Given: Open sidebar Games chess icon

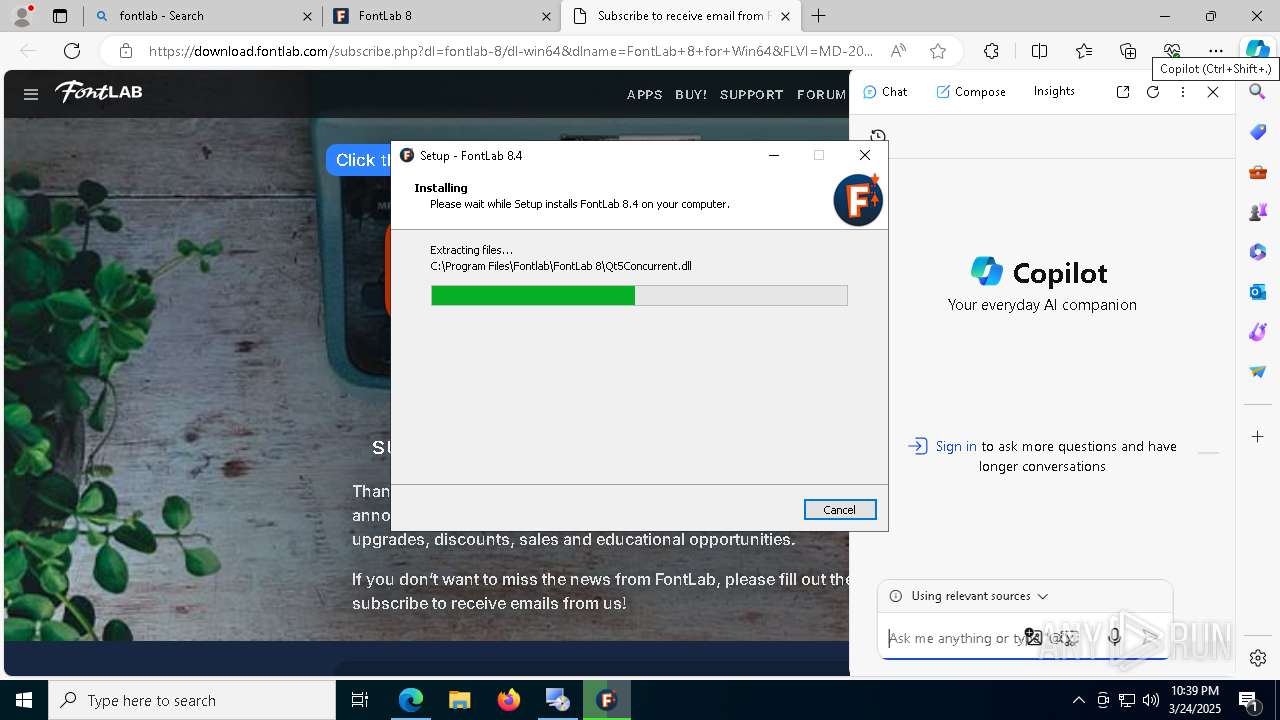Looking at the screenshot, I should click(1258, 212).
